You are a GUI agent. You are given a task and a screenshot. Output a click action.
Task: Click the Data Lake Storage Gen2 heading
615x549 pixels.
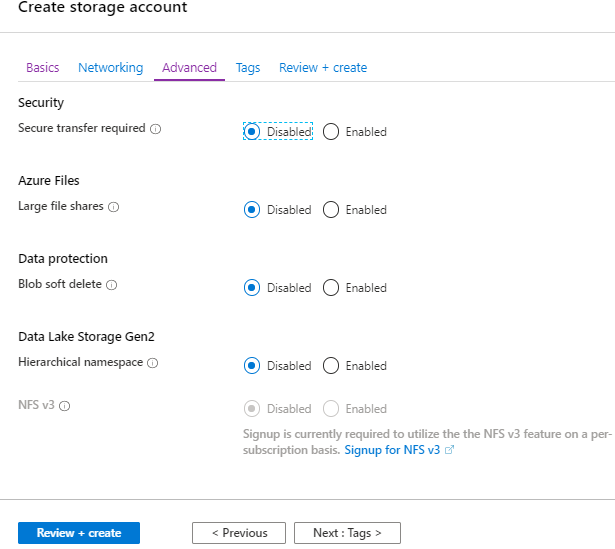[86, 337]
